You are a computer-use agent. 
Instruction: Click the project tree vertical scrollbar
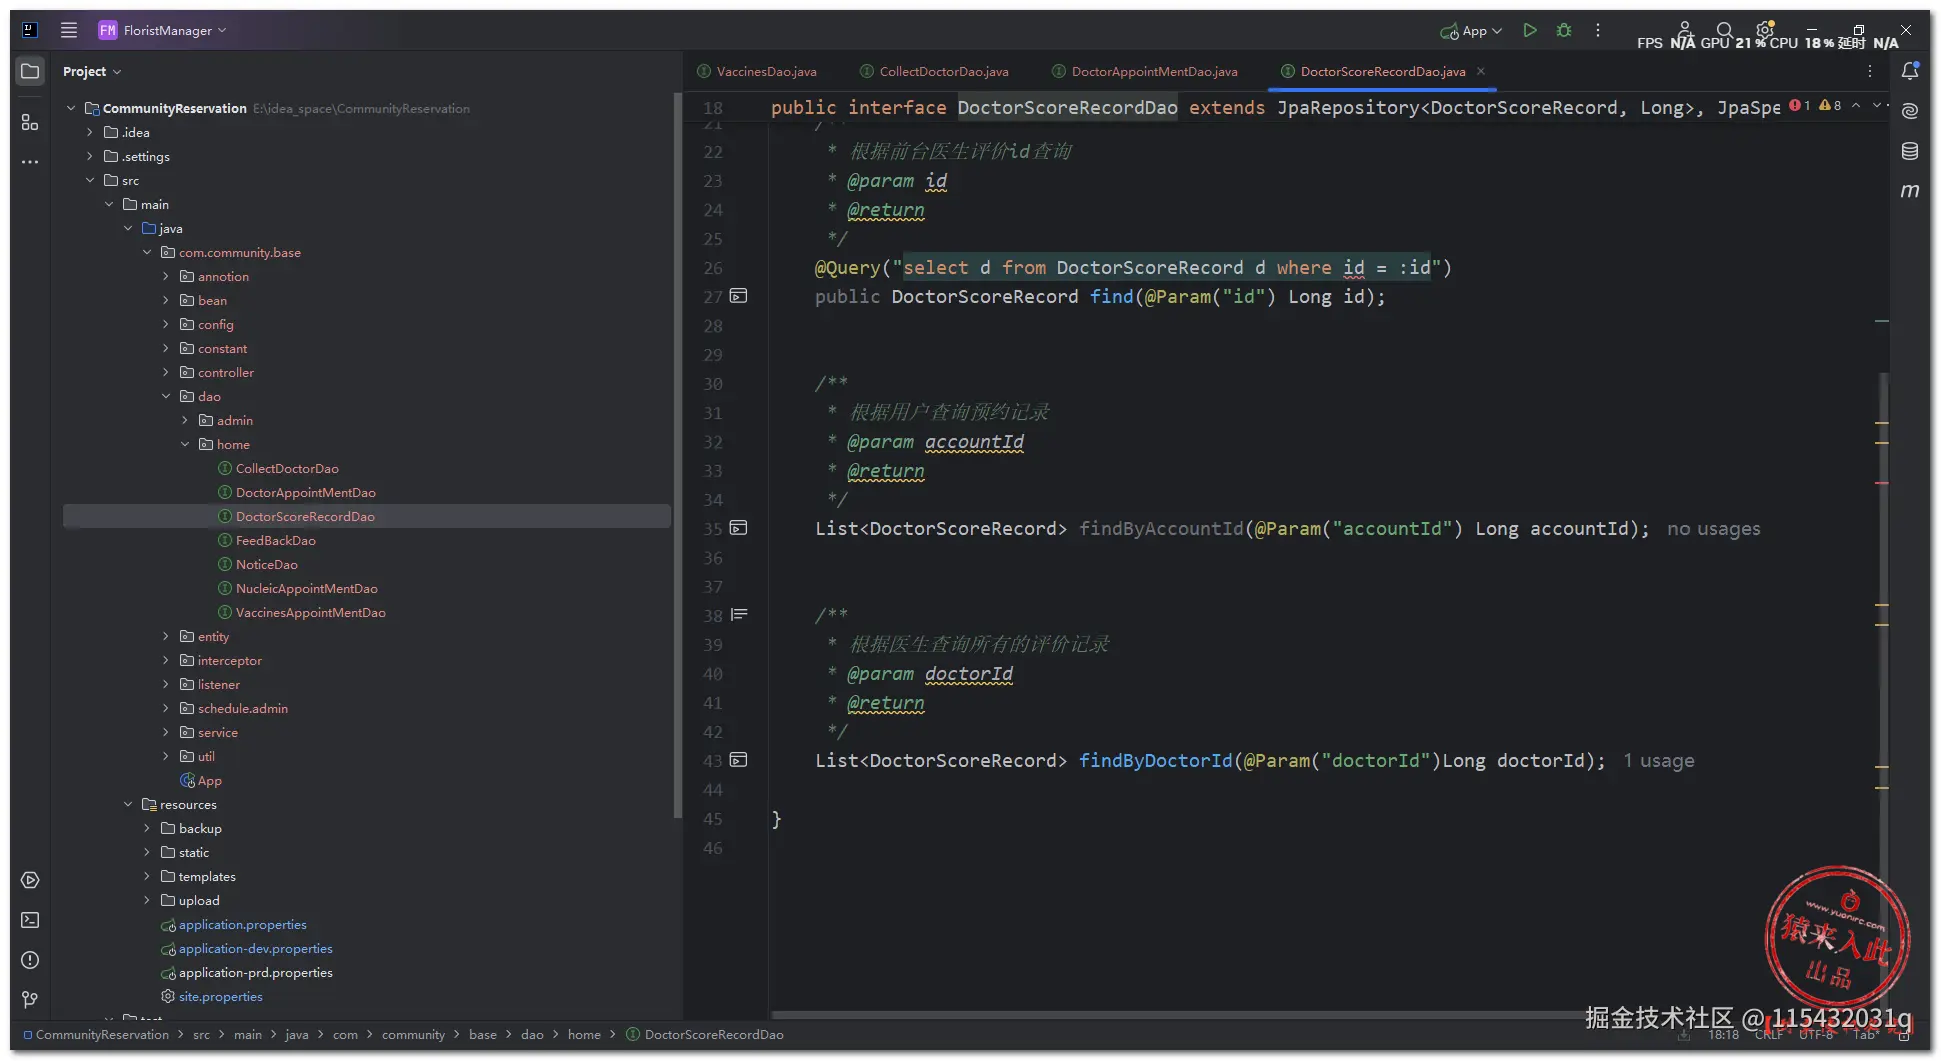(x=677, y=455)
